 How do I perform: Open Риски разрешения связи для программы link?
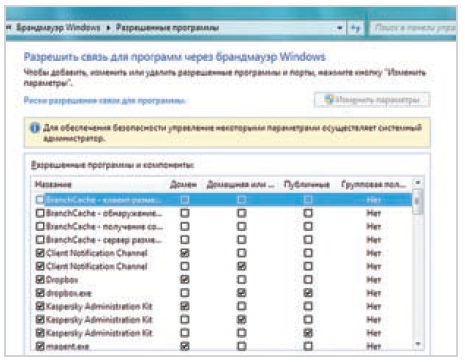[x=105, y=100]
